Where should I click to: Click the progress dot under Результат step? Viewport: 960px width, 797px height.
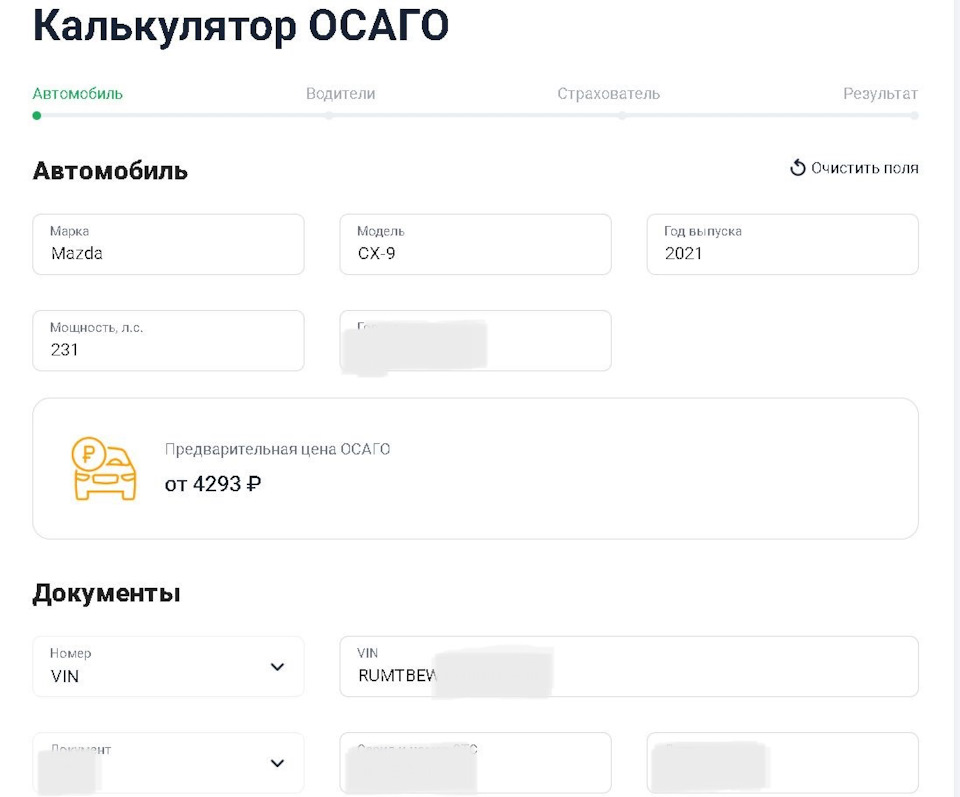(914, 116)
